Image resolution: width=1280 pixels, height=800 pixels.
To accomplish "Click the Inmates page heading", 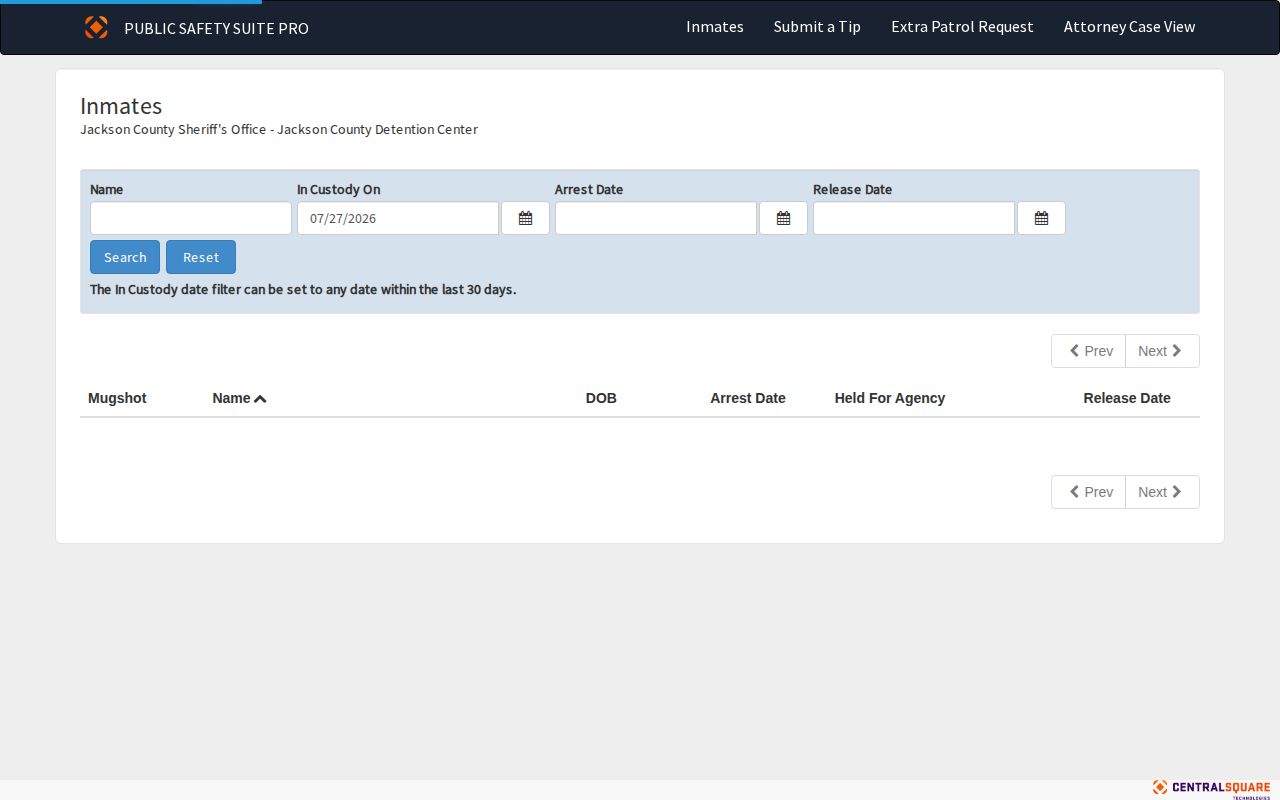I will [x=121, y=106].
